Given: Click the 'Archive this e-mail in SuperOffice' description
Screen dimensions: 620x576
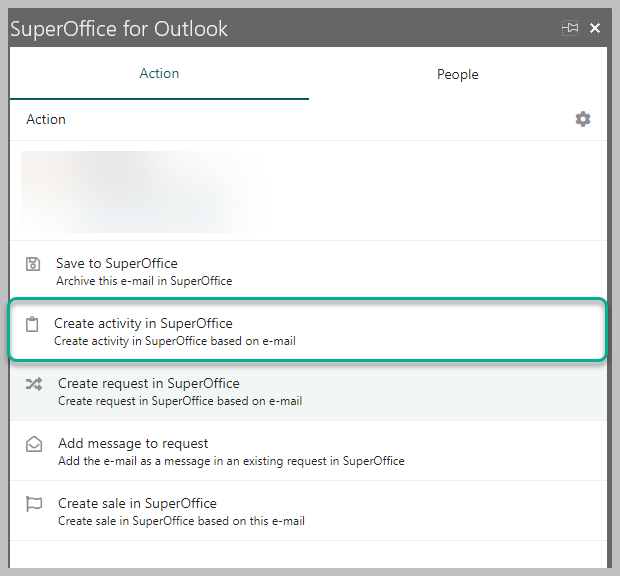Looking at the screenshot, I should [144, 281].
